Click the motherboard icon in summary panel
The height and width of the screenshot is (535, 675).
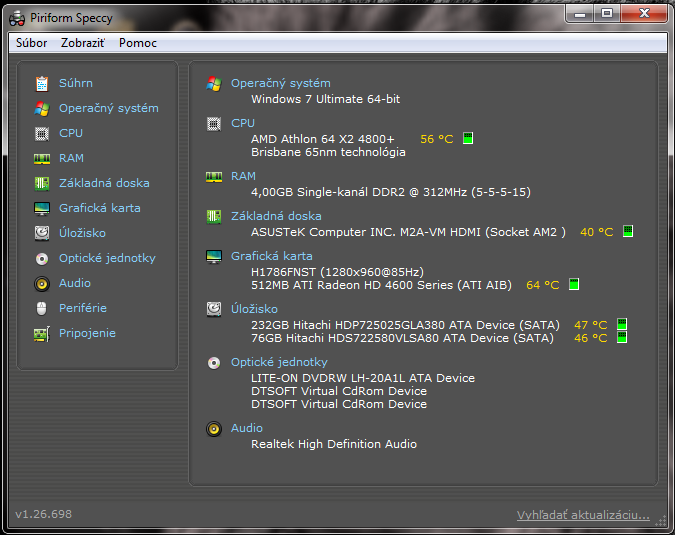214,216
